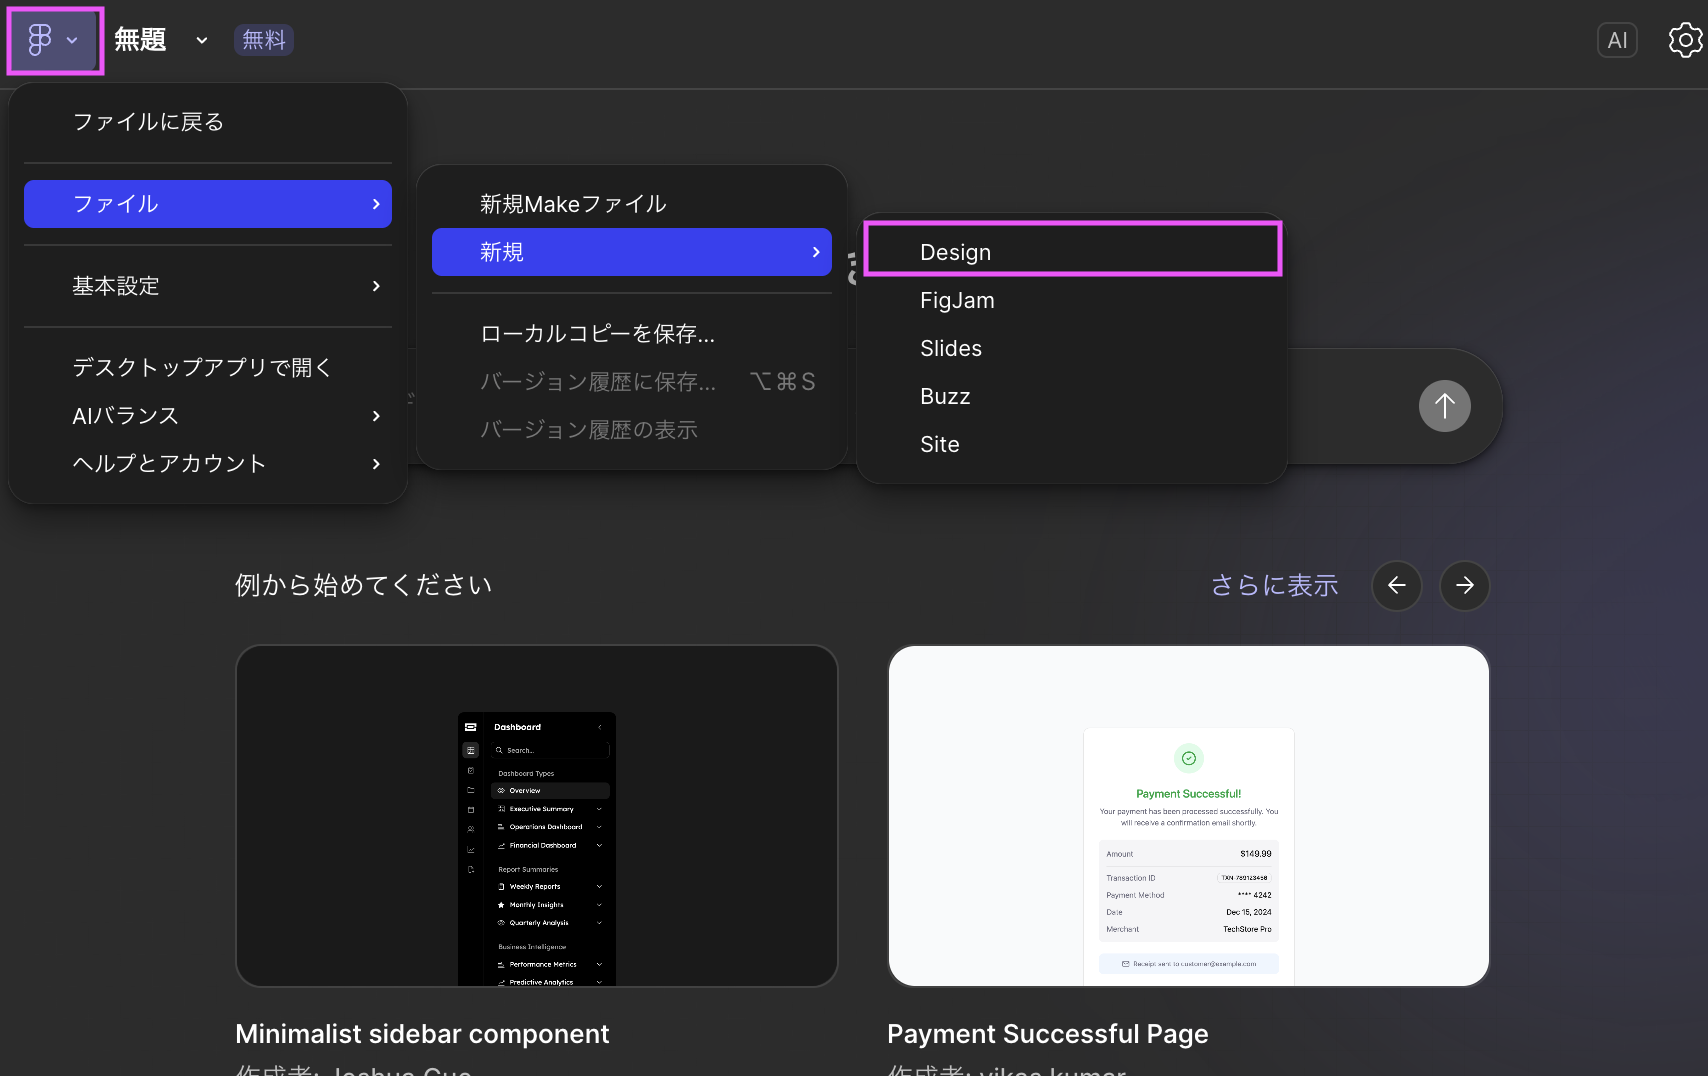Viewport: 1708px width, 1076px height.
Task: Expand the 基本設定 submenu
Action: tap(207, 286)
